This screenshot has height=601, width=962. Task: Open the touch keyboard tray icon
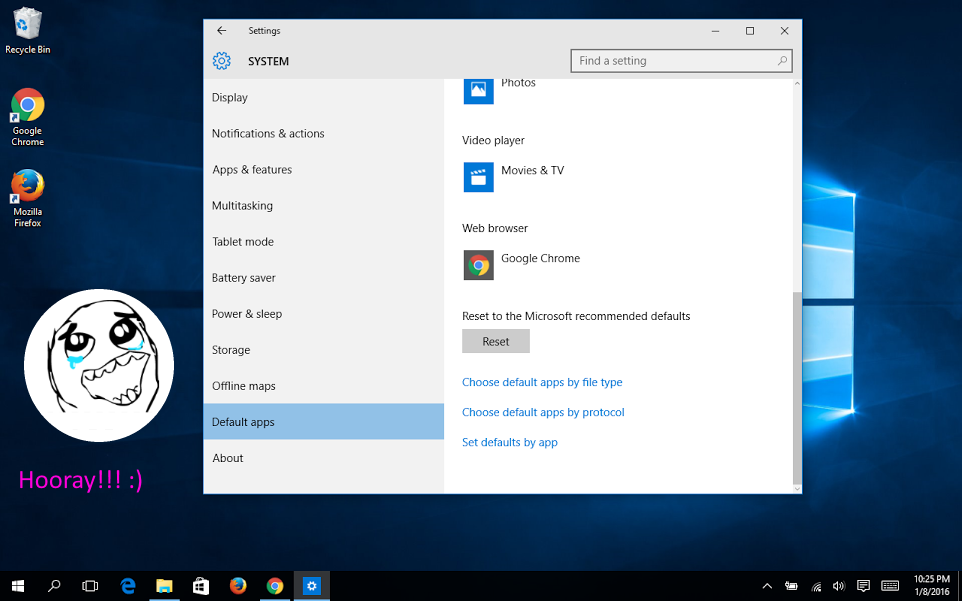click(x=890, y=586)
